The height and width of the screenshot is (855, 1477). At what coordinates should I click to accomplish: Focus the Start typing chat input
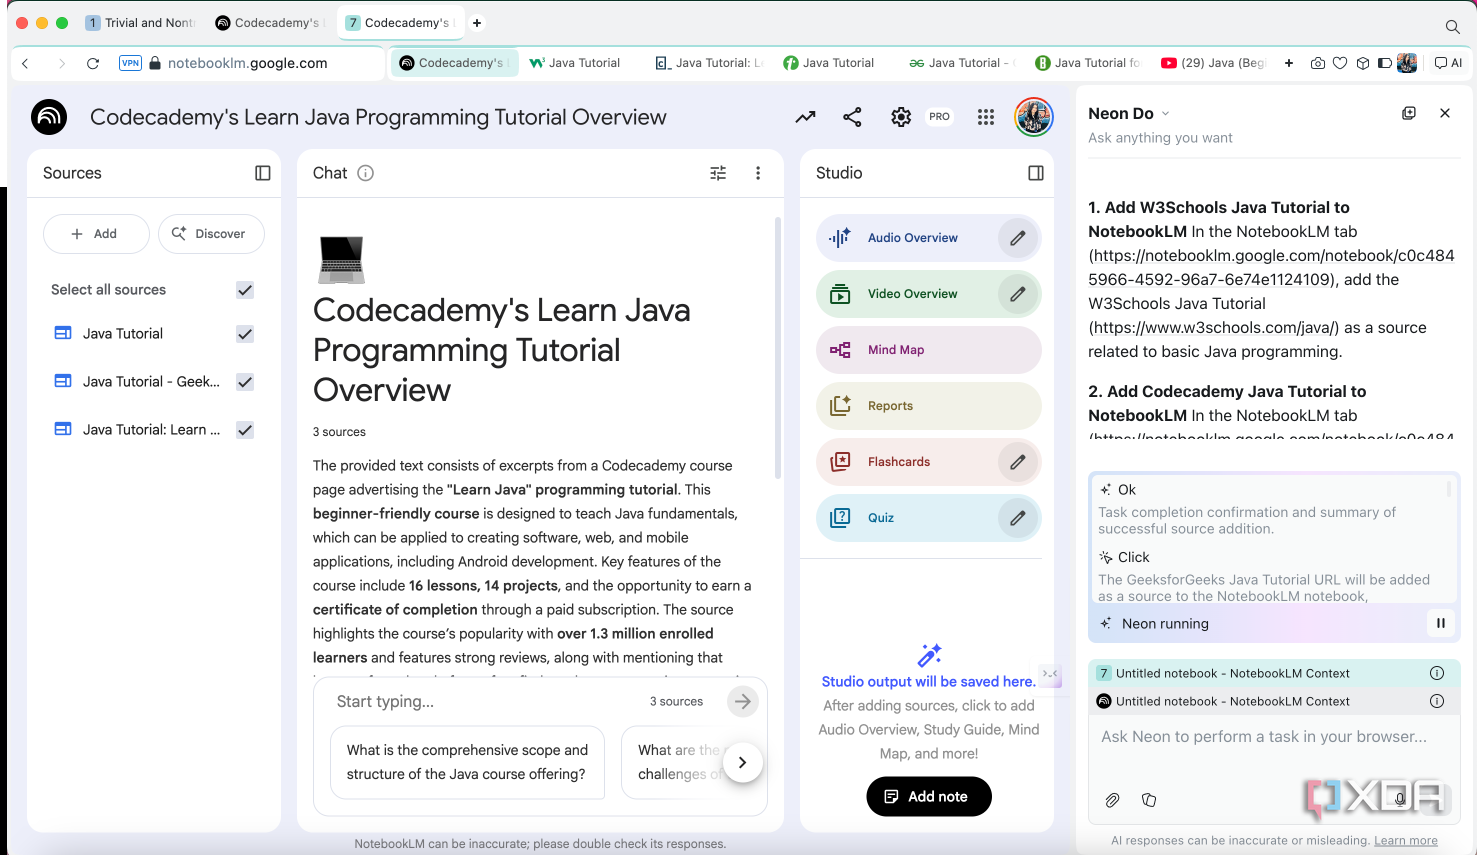click(486, 702)
